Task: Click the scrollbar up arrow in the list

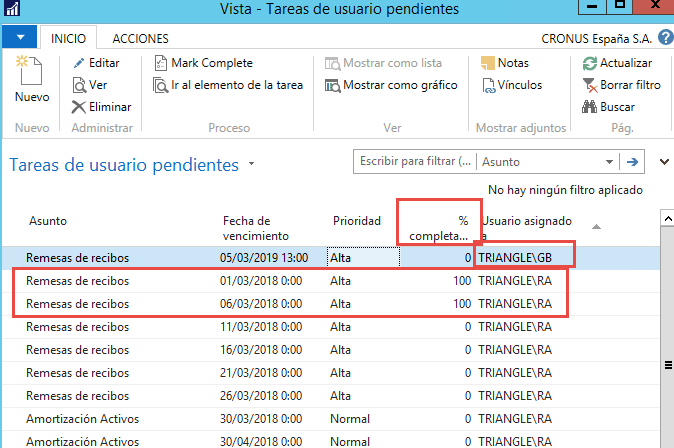Action: point(668,218)
